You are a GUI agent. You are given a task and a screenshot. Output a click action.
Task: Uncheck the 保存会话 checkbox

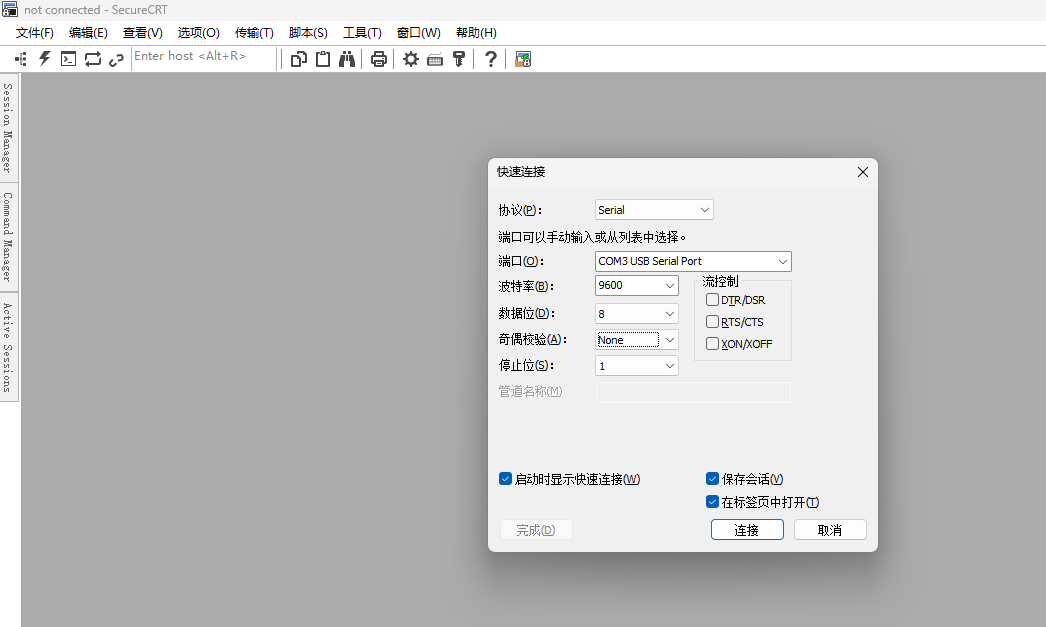coord(712,478)
